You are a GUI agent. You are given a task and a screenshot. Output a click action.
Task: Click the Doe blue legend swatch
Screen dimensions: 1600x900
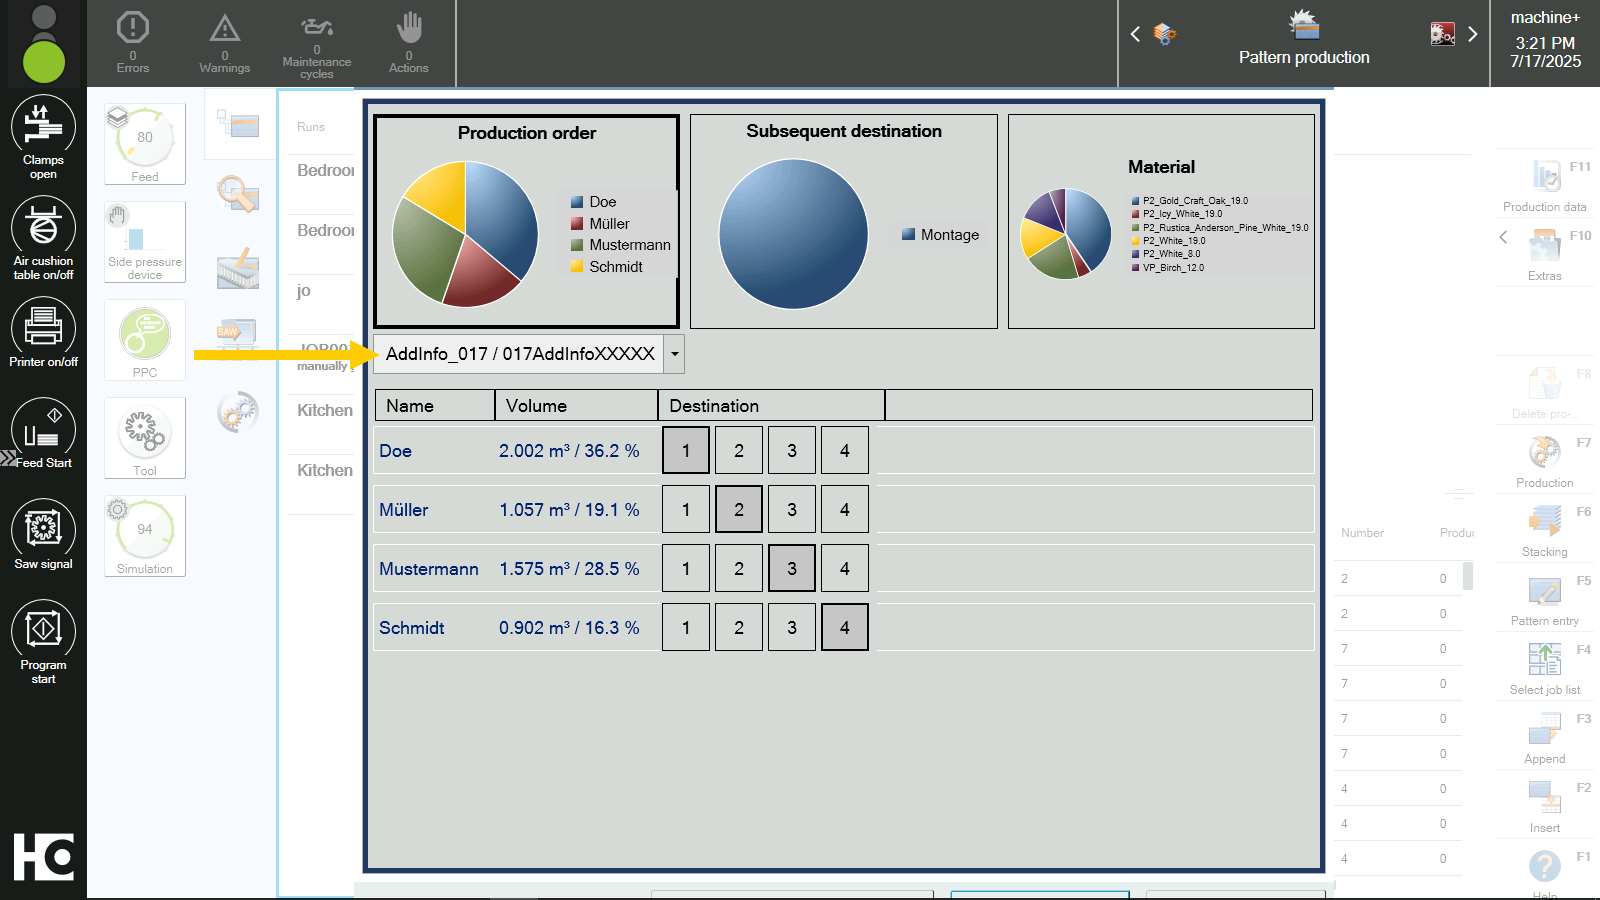pos(577,202)
